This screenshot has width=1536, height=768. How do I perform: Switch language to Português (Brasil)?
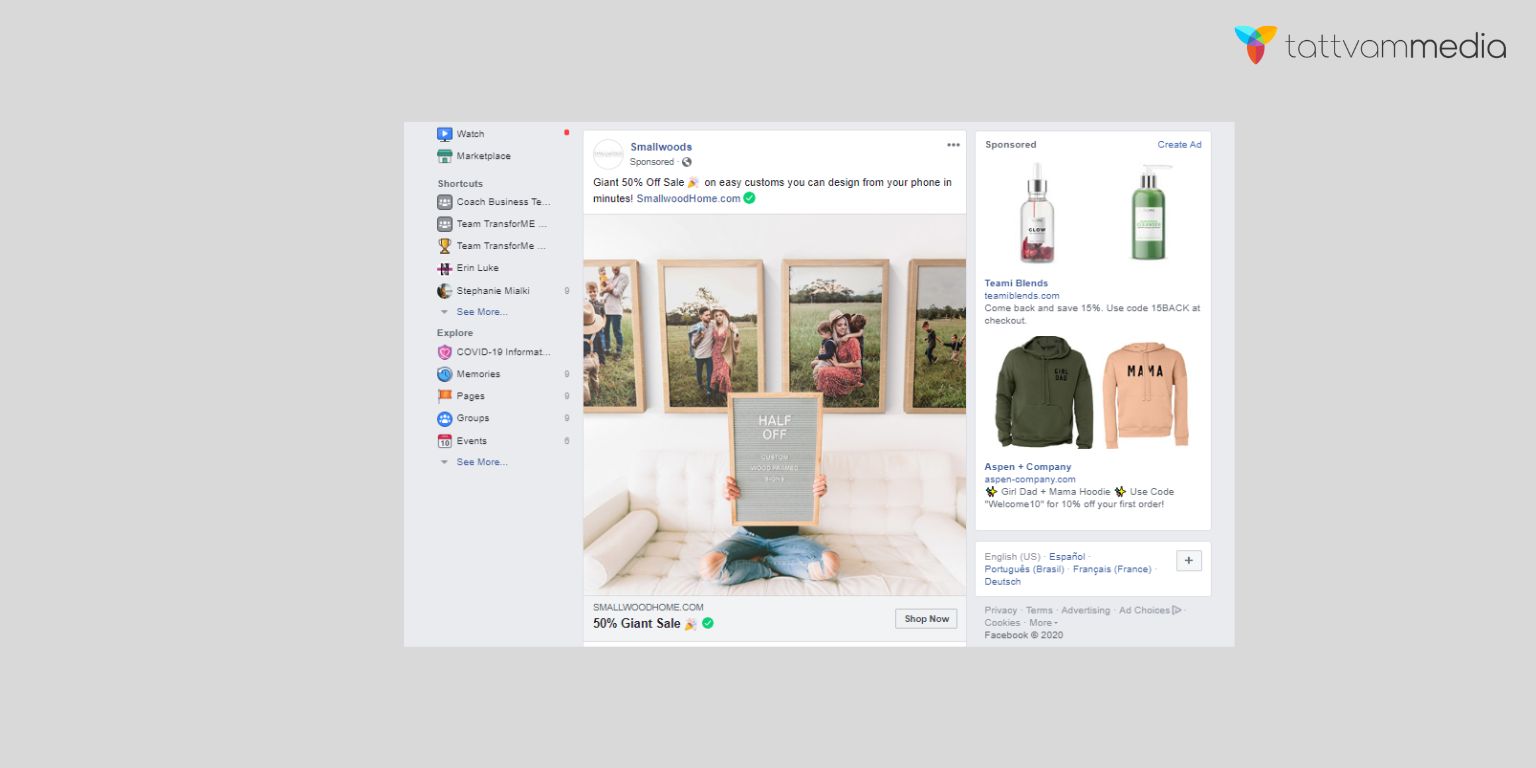pos(1024,569)
